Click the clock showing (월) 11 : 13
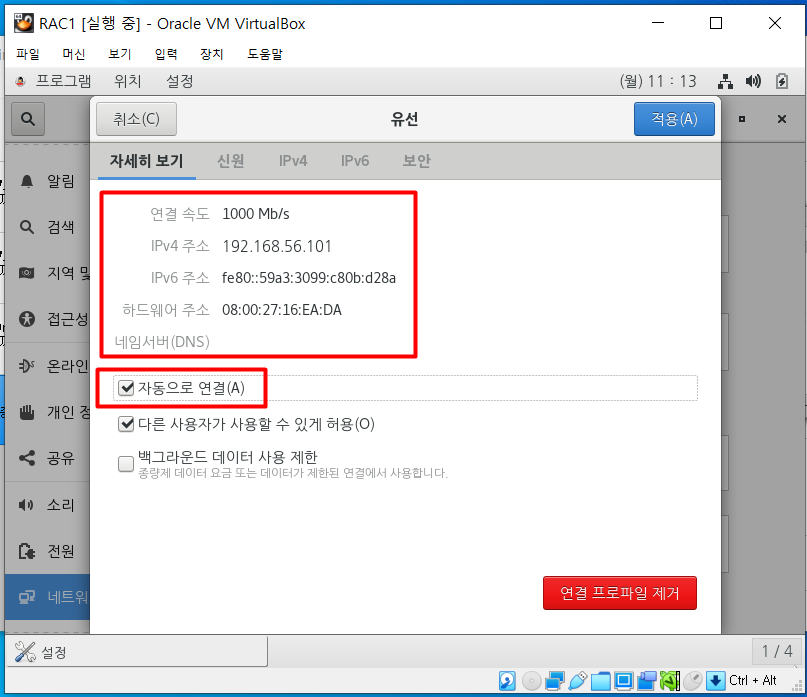 tap(658, 81)
